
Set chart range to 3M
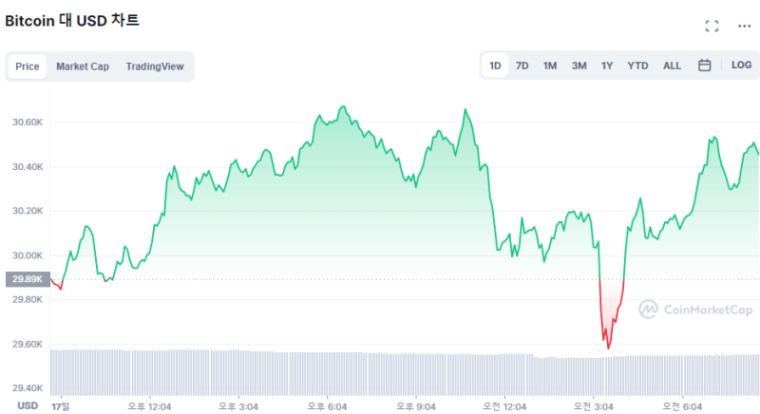579,66
